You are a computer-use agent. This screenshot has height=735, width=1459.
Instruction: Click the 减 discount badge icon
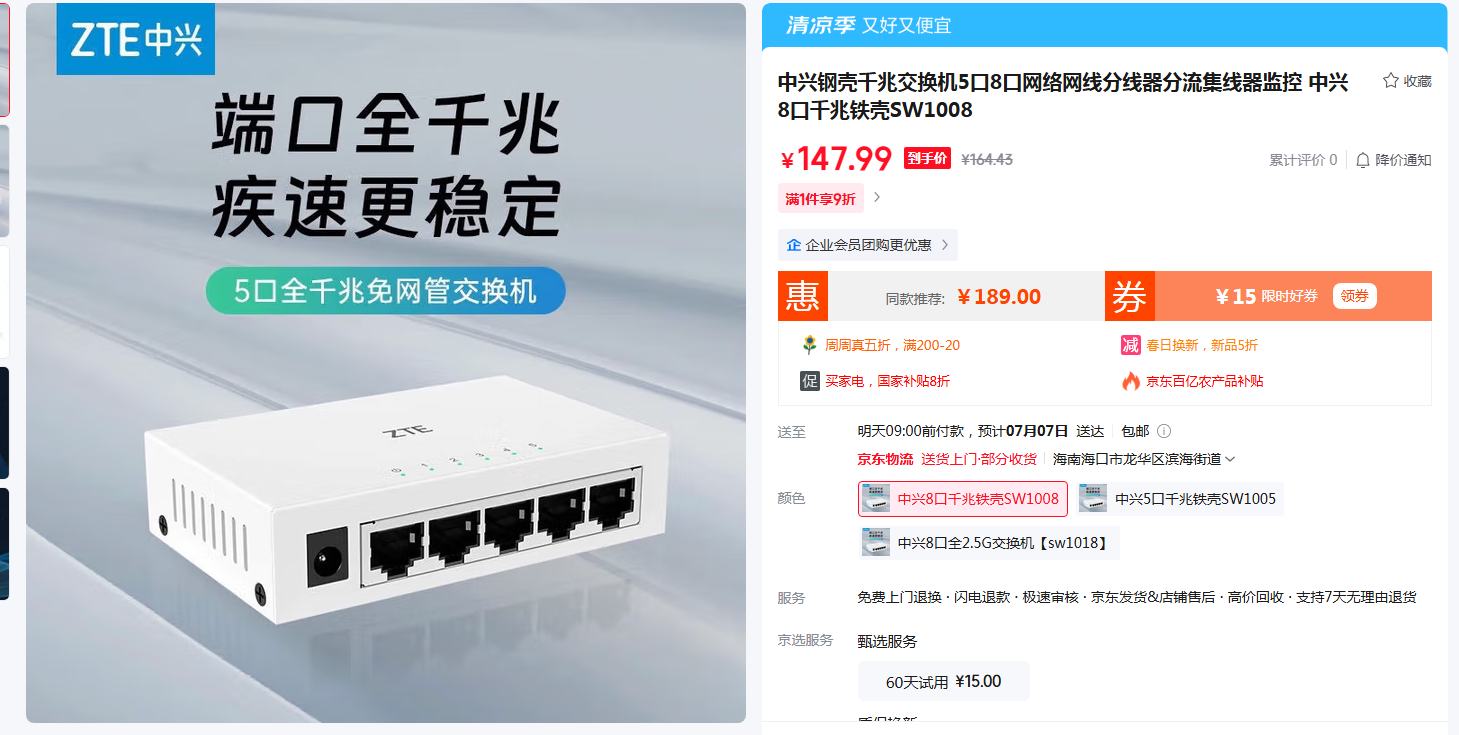point(1130,345)
